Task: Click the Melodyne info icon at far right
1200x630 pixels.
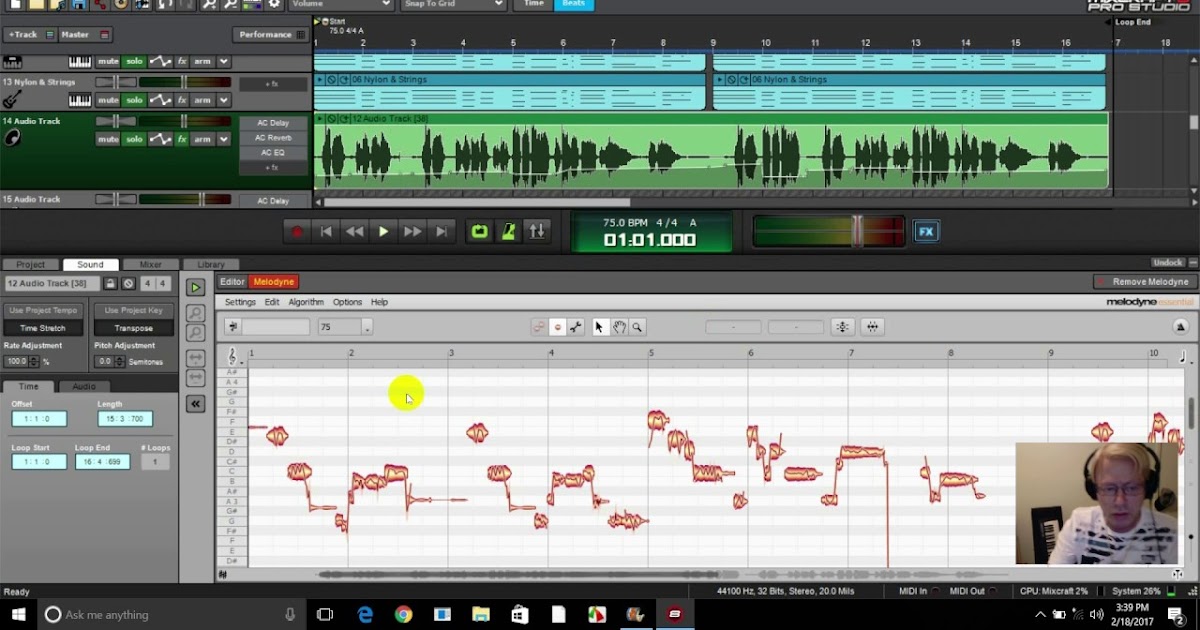Action: tap(1180, 327)
